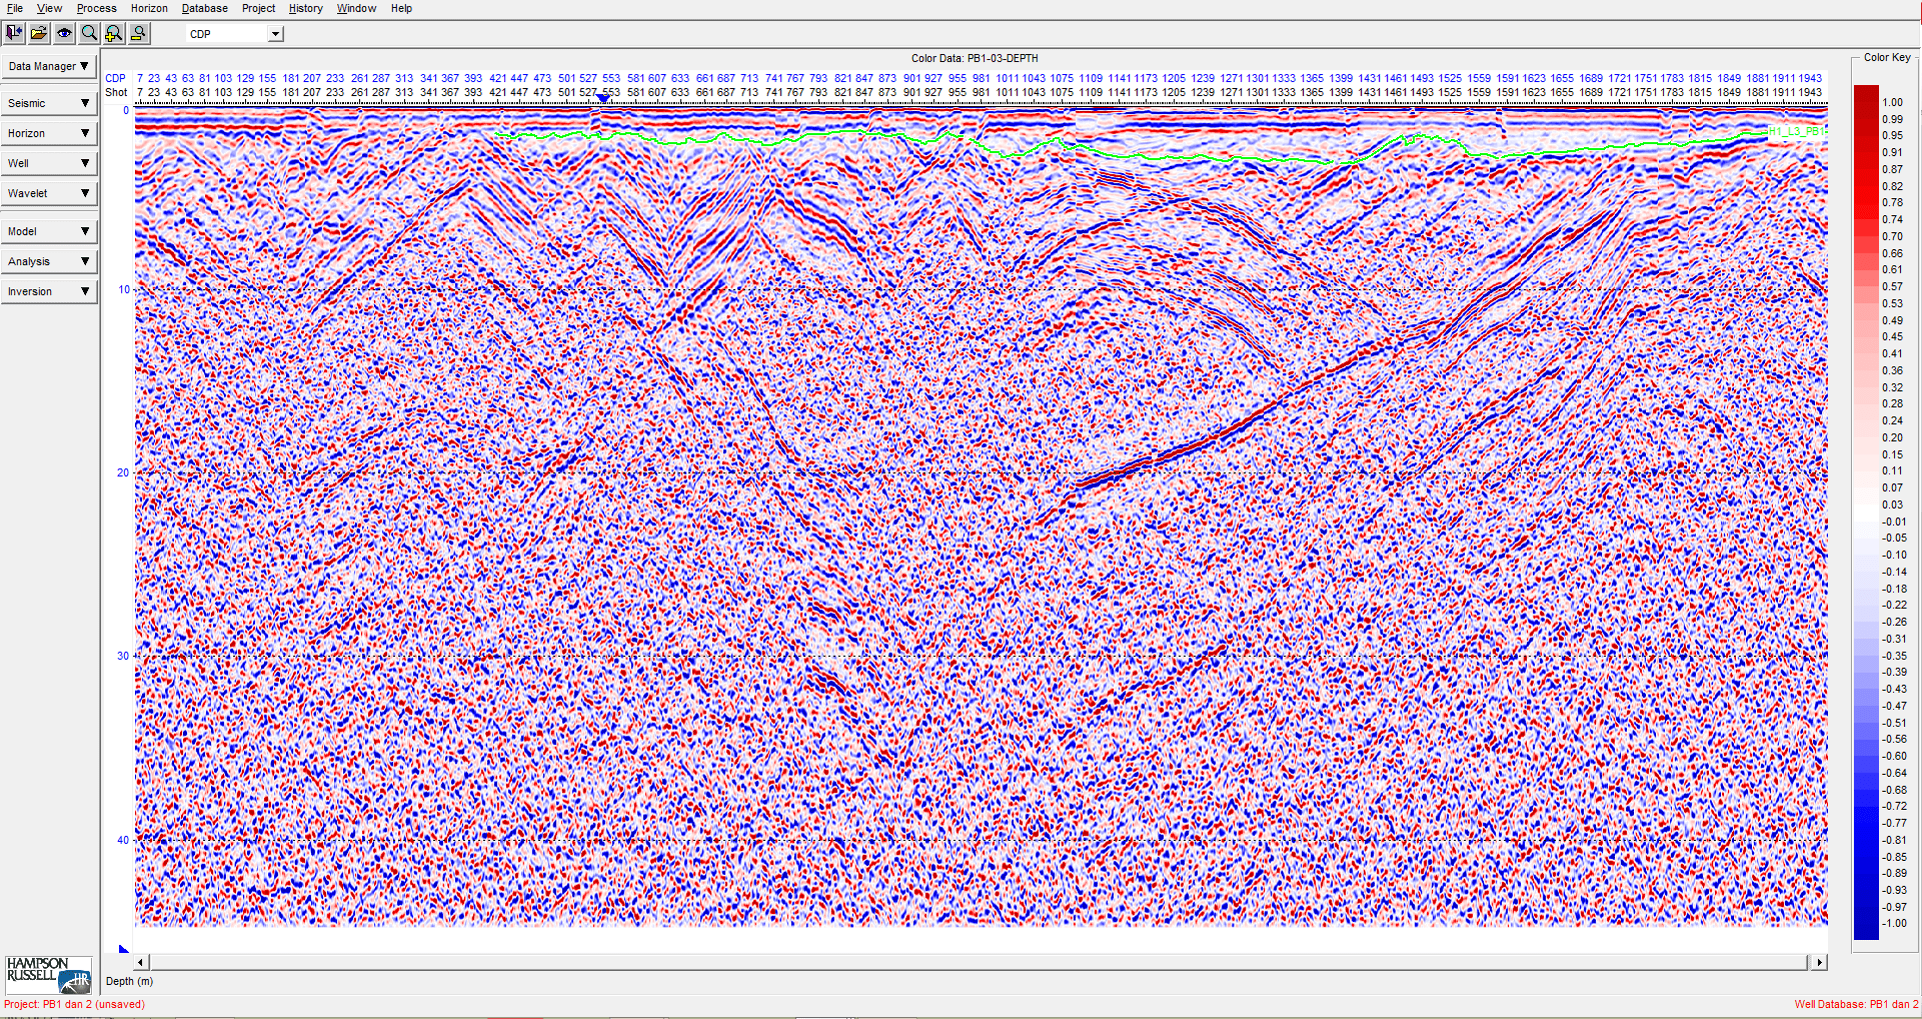
Task: Expand the Seismic sidebar menu
Action: [49, 103]
